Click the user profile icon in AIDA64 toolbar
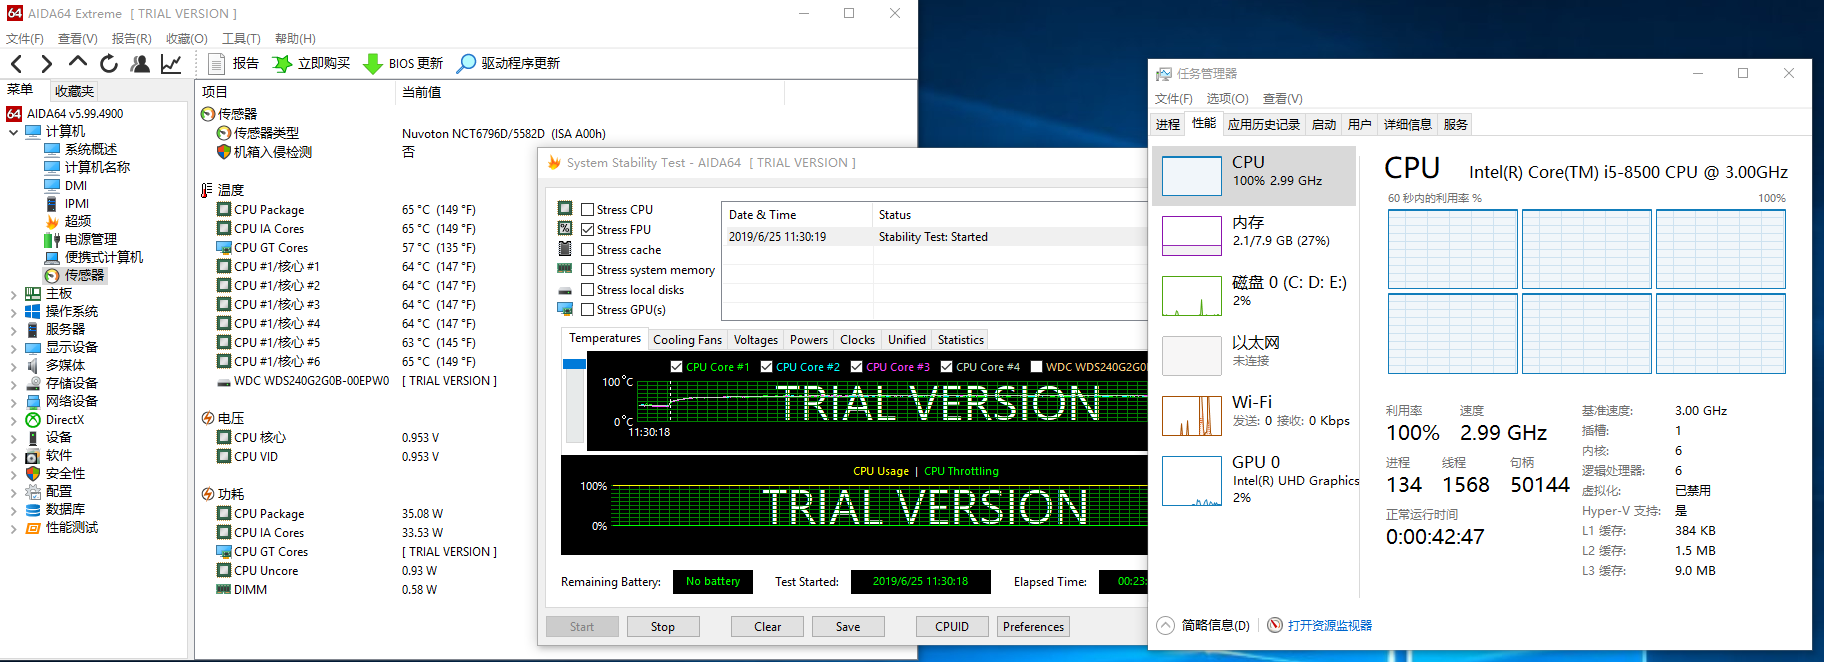 point(140,64)
